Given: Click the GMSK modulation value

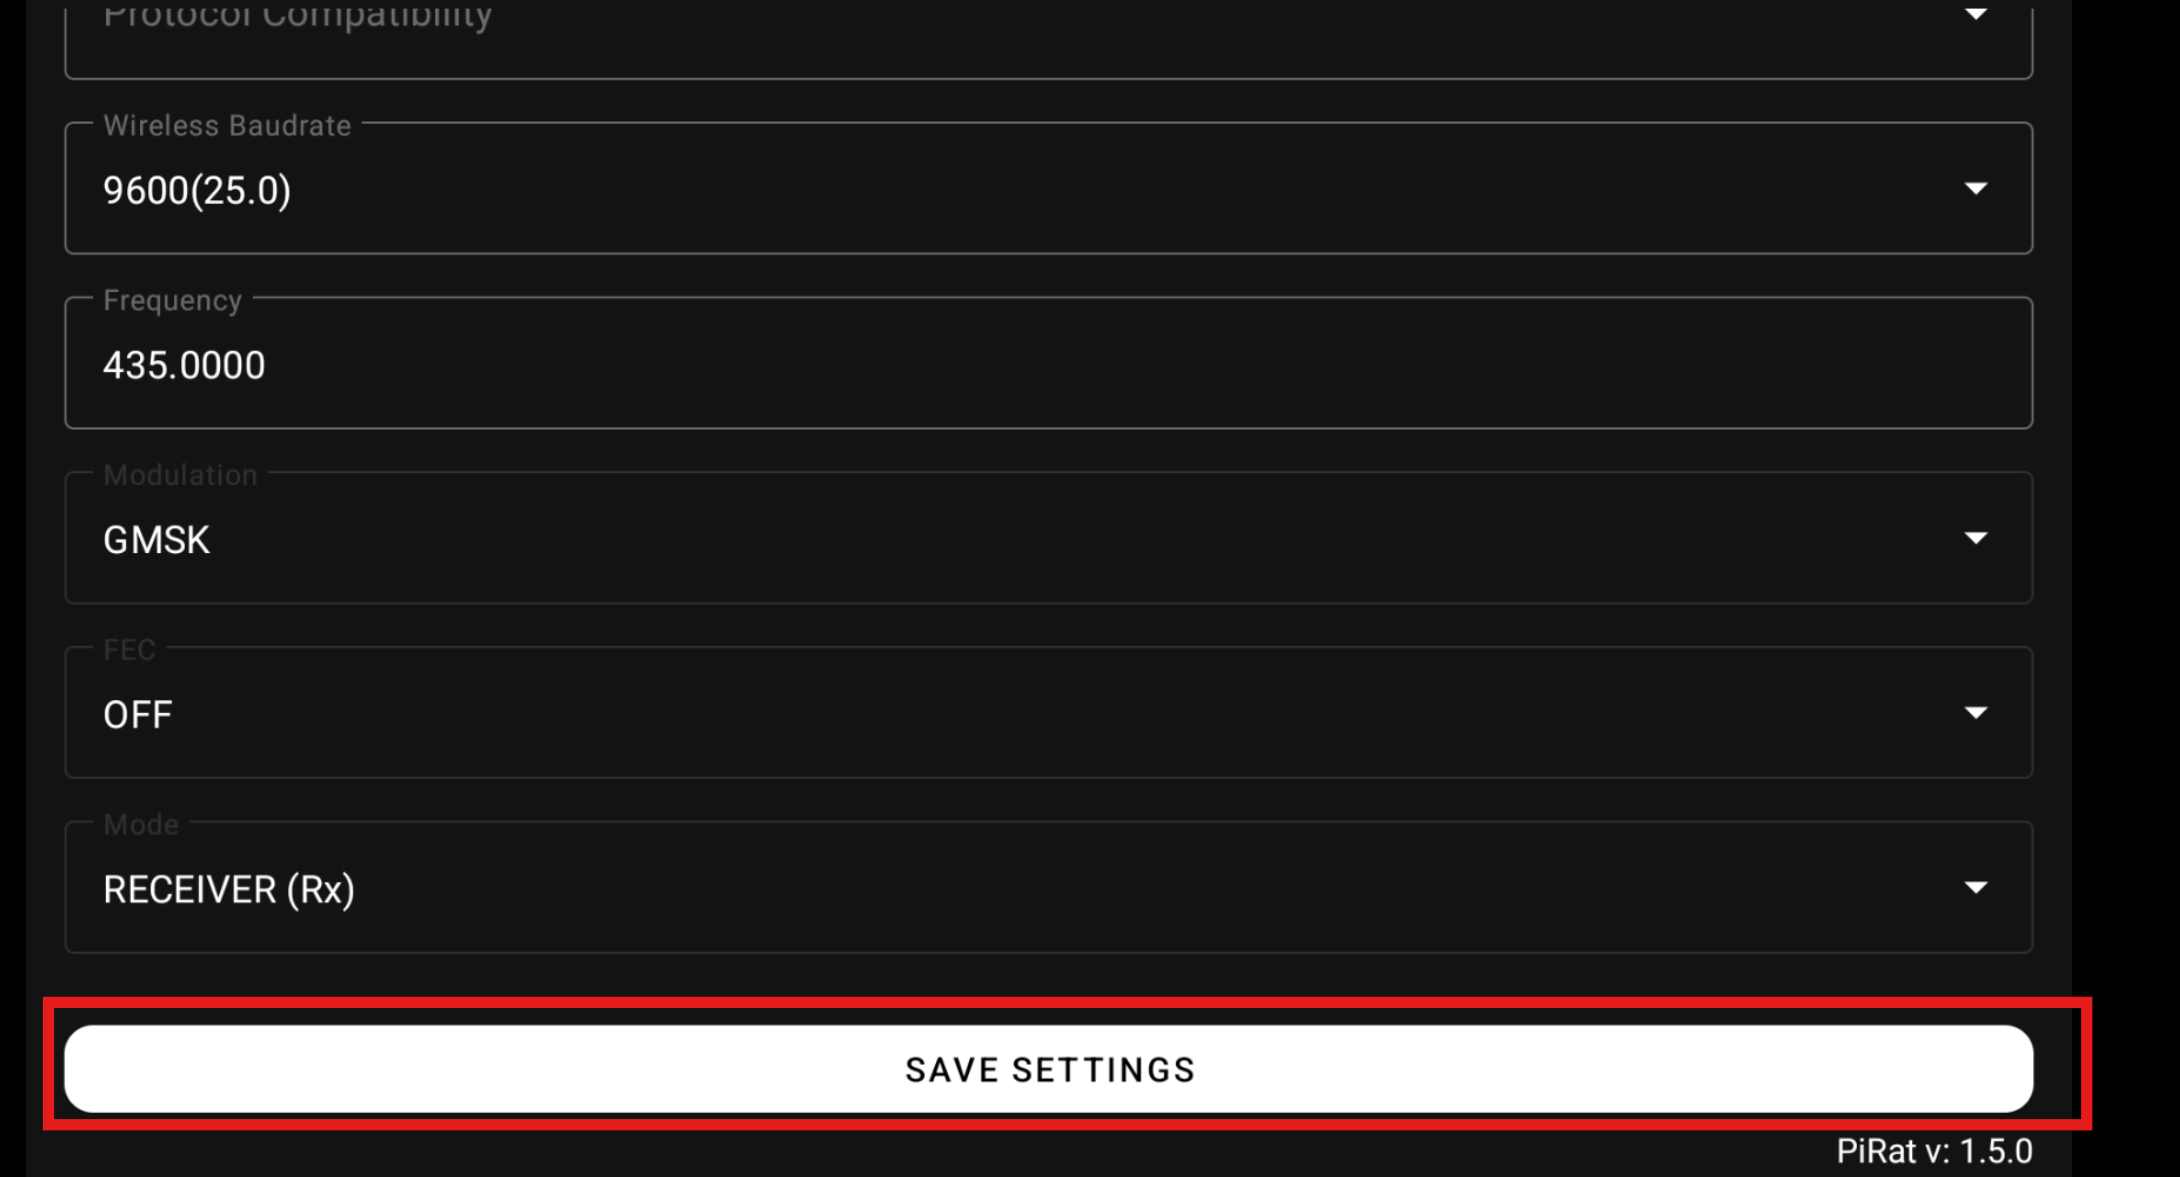Looking at the screenshot, I should click(157, 540).
